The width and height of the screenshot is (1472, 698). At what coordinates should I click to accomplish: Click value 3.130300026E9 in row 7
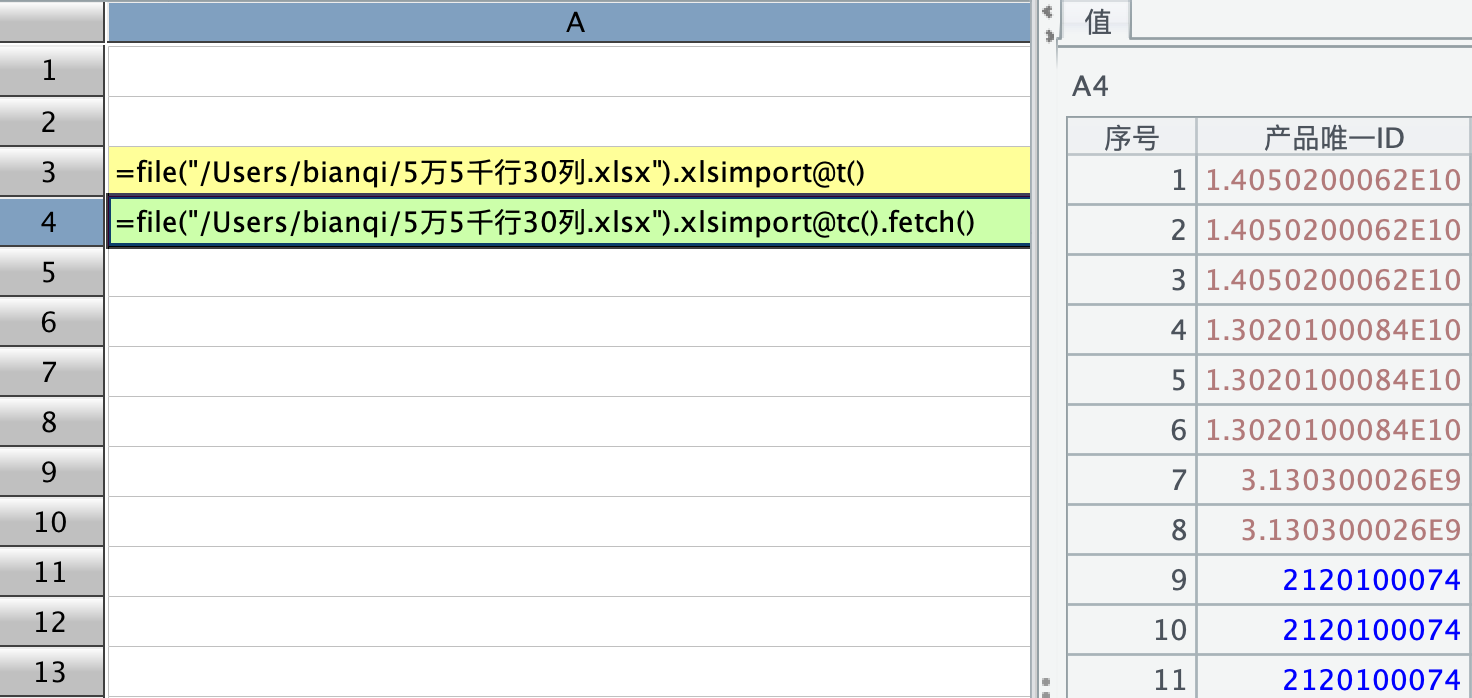[1334, 480]
